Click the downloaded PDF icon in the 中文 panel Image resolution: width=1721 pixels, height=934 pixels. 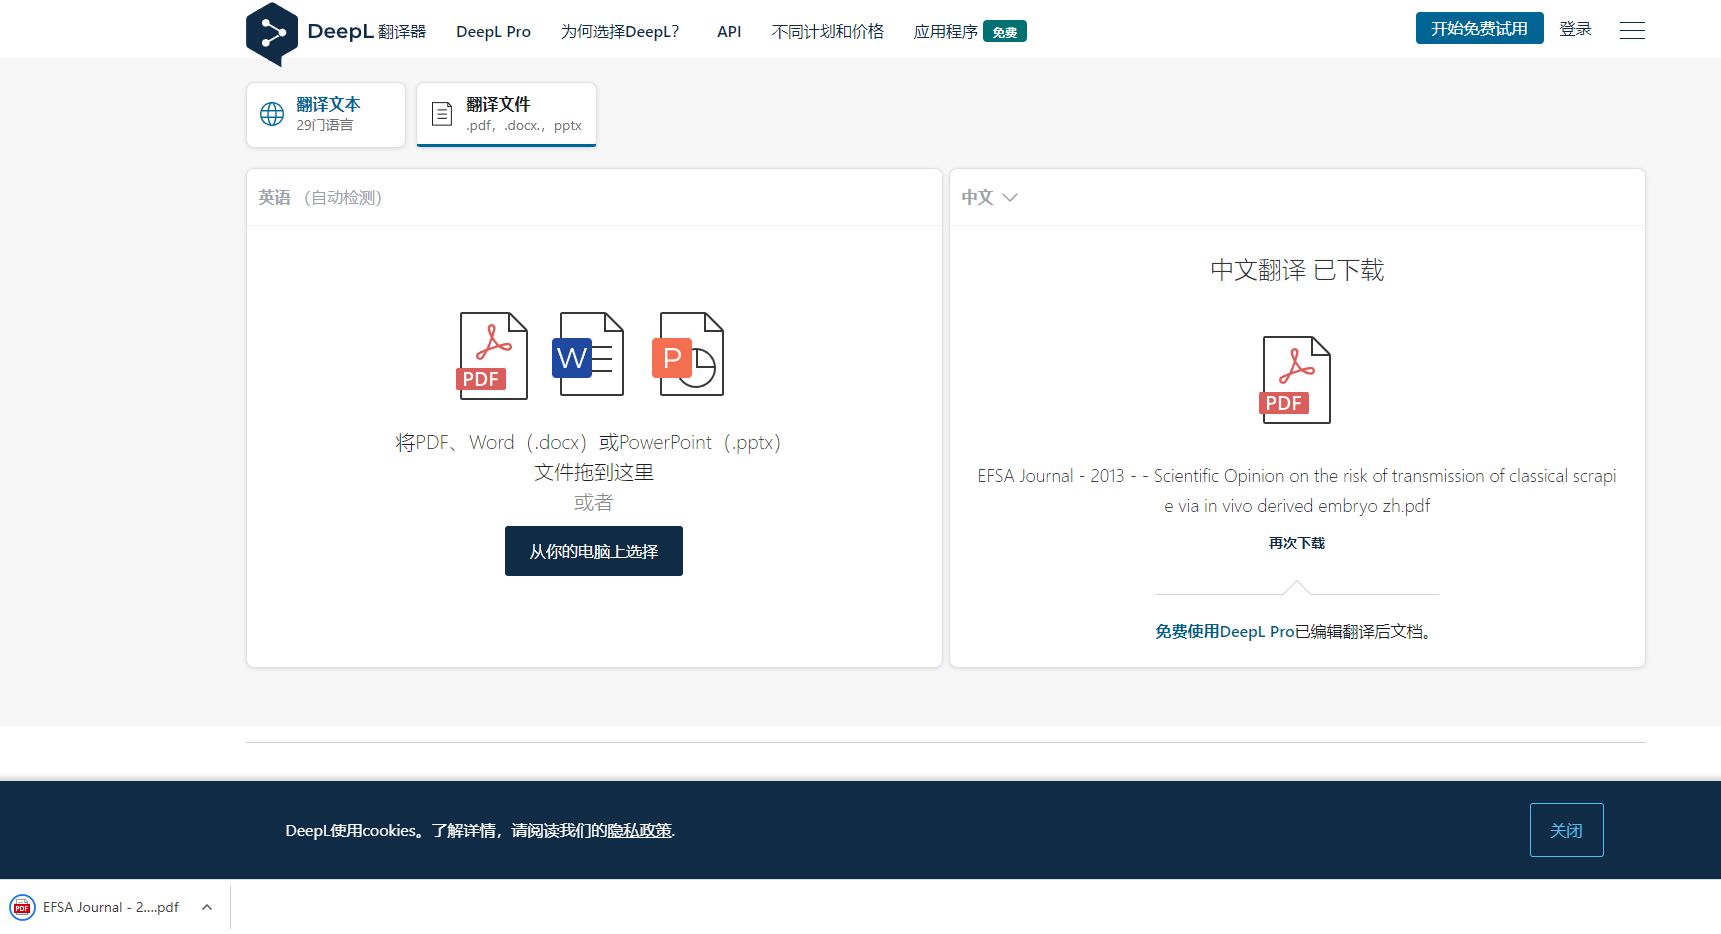tap(1296, 380)
